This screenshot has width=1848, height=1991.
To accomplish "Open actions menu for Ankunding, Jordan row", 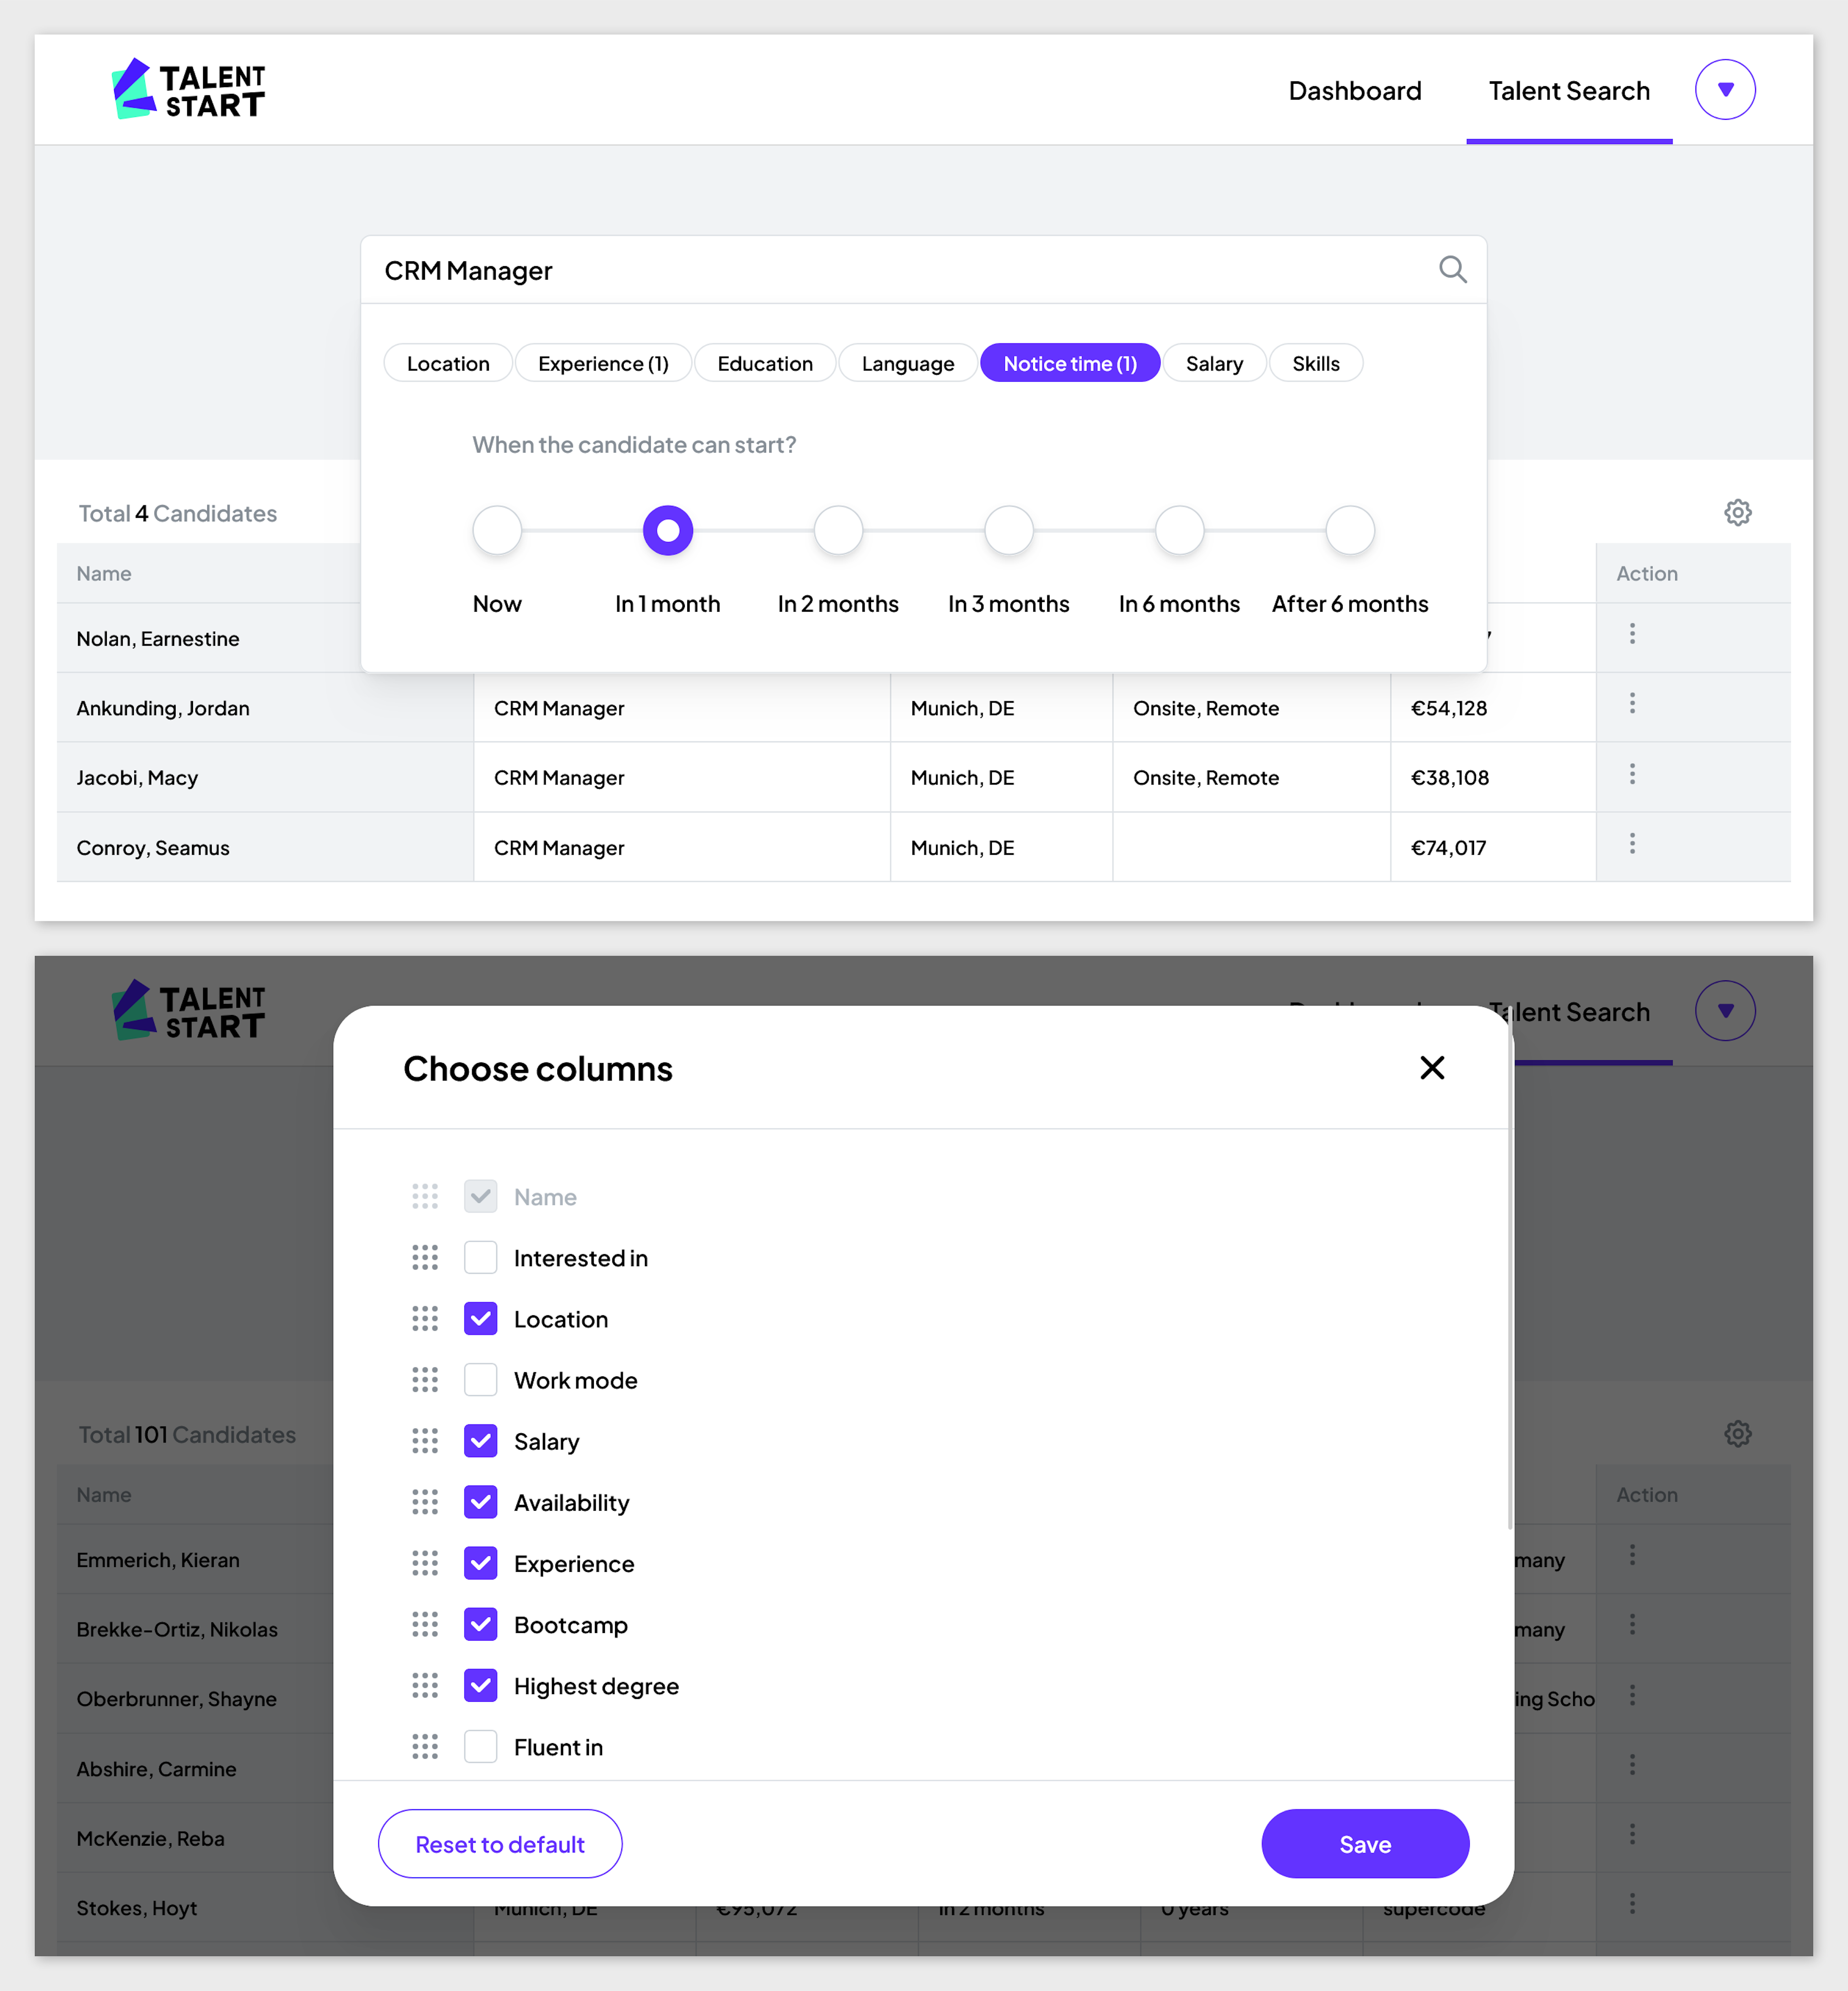I will [1632, 703].
